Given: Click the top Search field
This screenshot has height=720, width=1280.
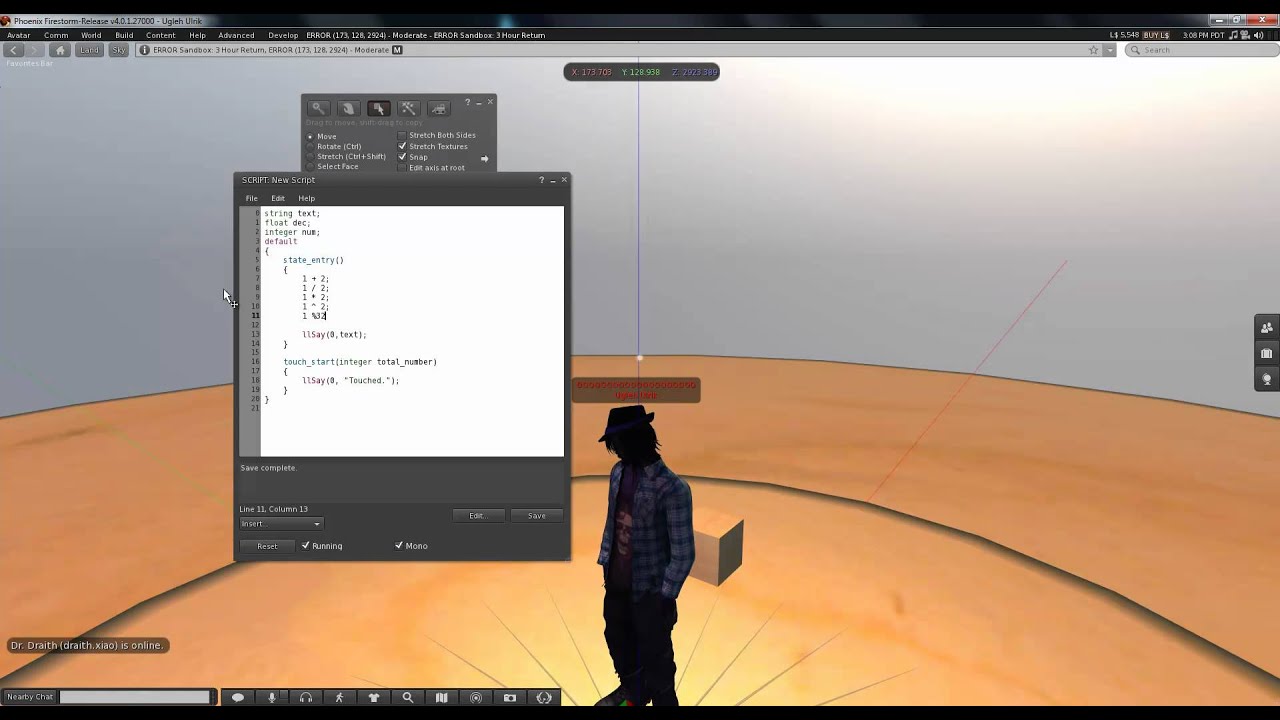Looking at the screenshot, I should pos(1200,50).
